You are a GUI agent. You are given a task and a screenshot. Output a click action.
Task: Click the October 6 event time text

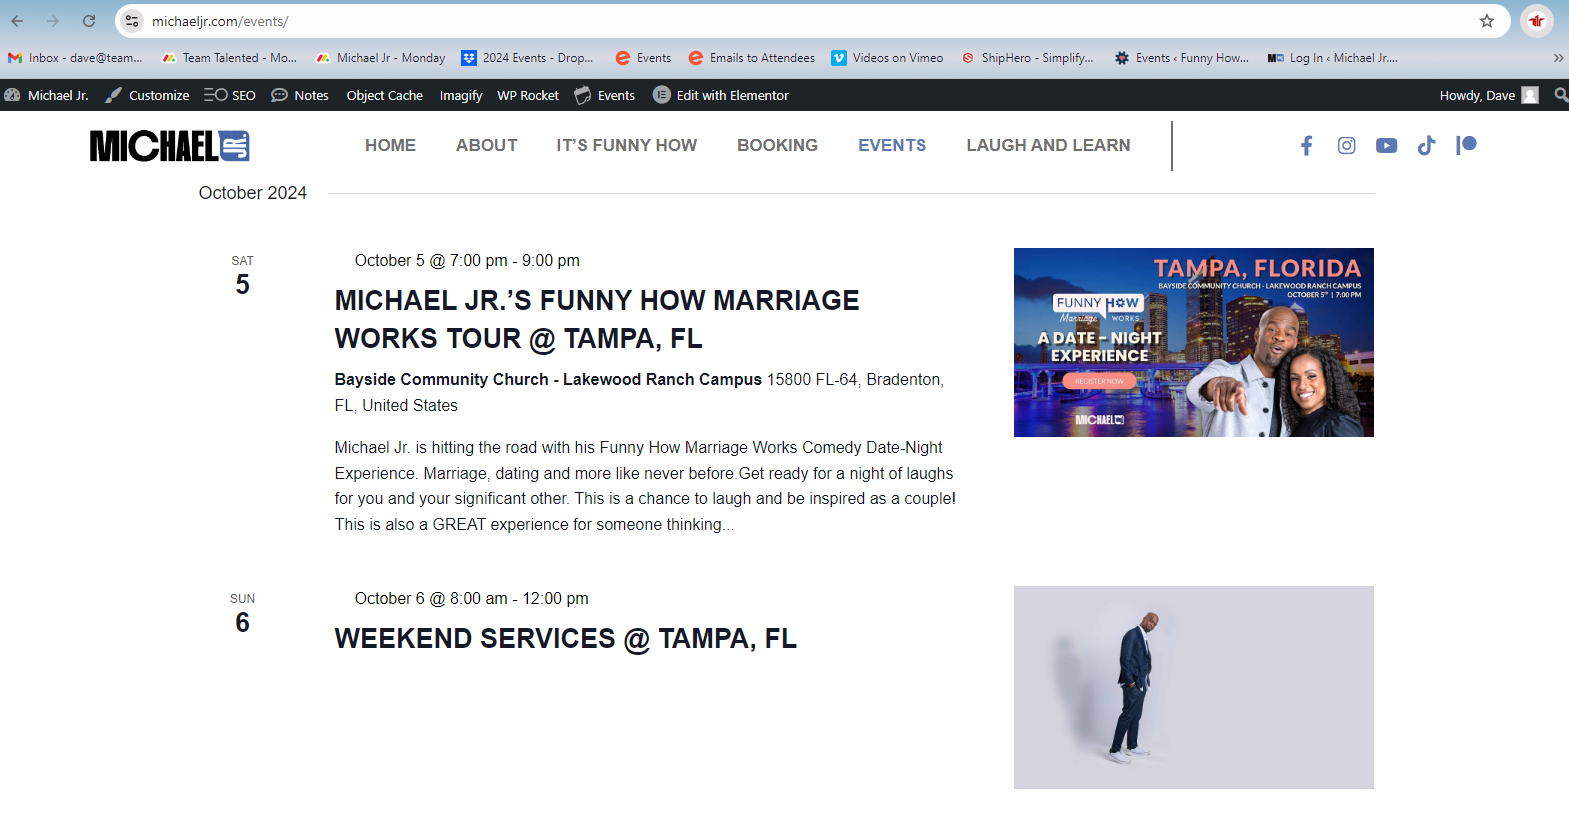pyautogui.click(x=472, y=598)
